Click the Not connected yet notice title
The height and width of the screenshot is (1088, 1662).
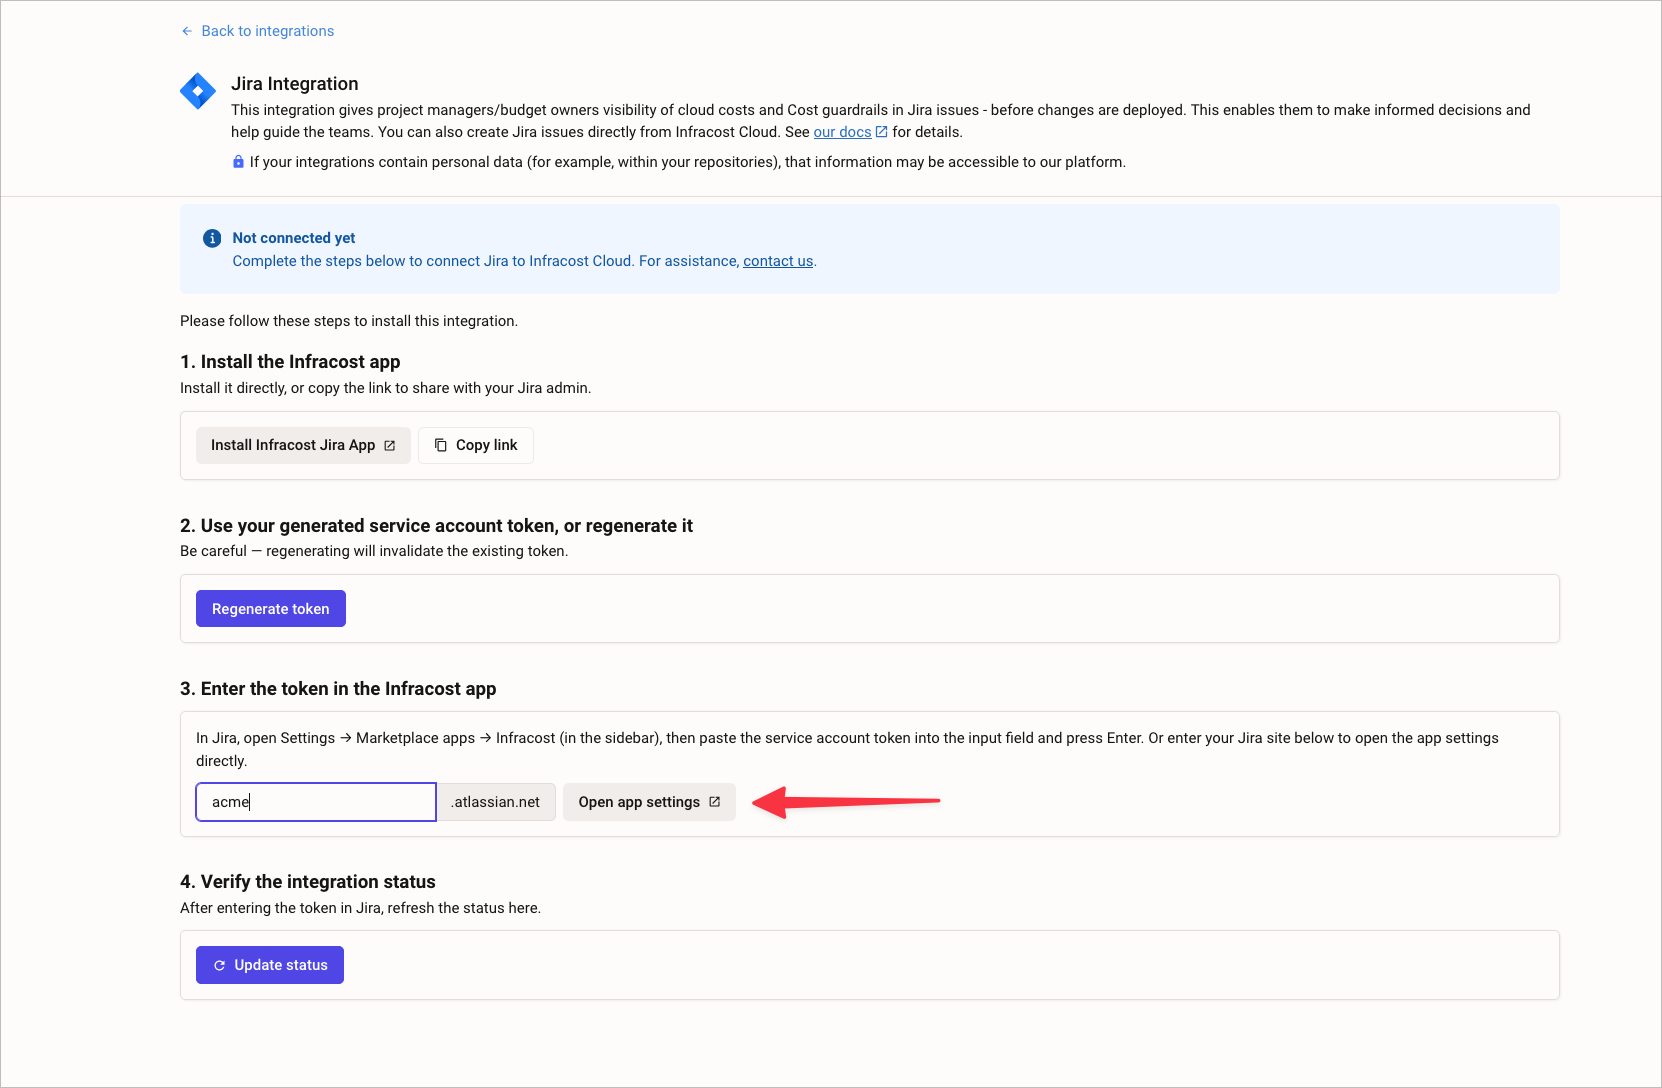[294, 238]
